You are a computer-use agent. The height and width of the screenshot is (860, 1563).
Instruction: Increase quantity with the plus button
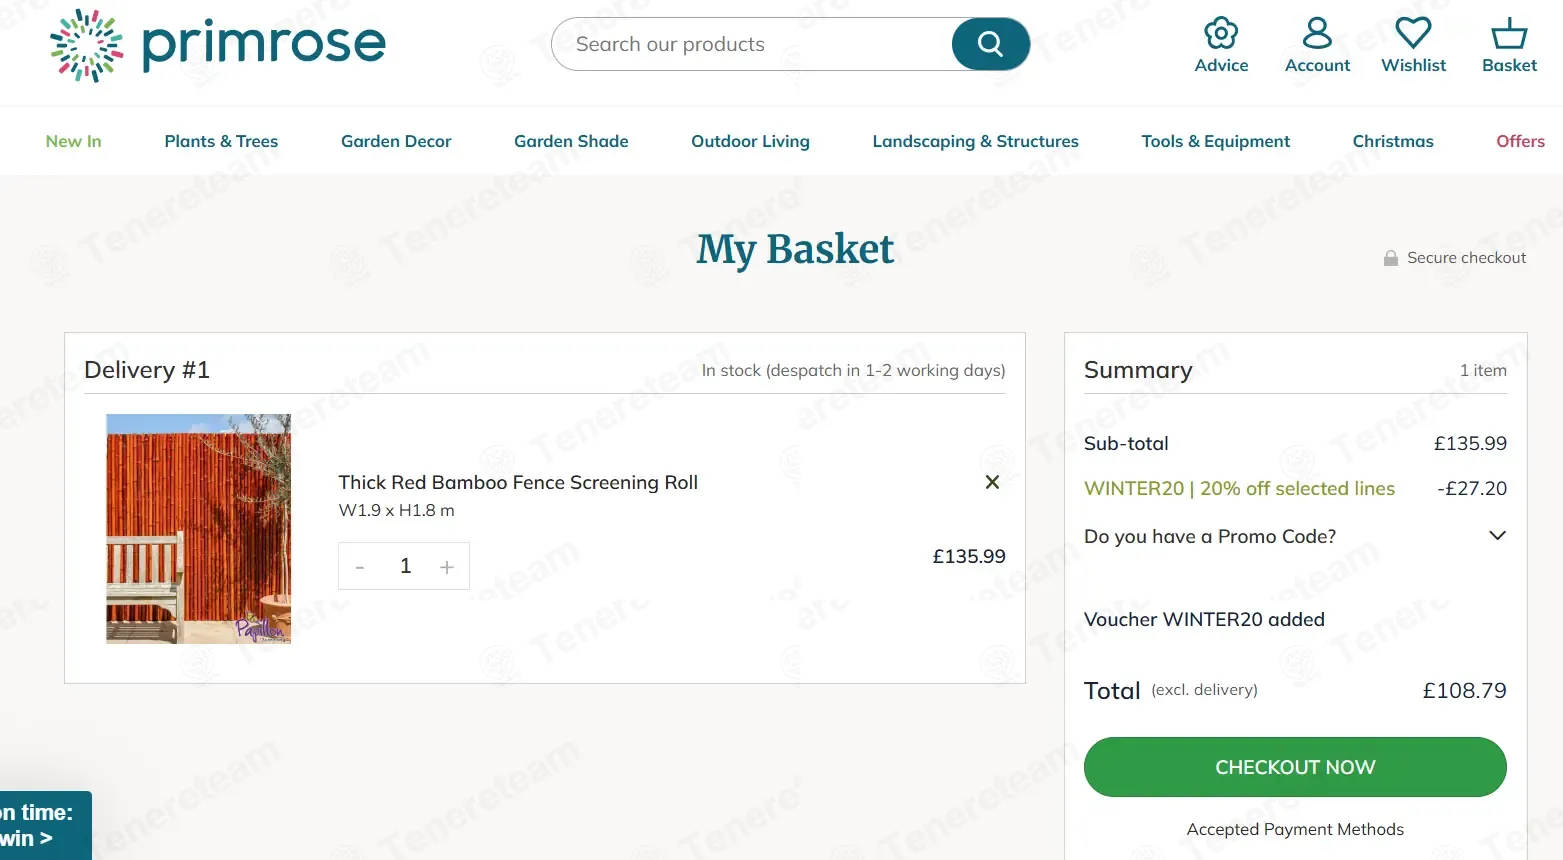447,567
